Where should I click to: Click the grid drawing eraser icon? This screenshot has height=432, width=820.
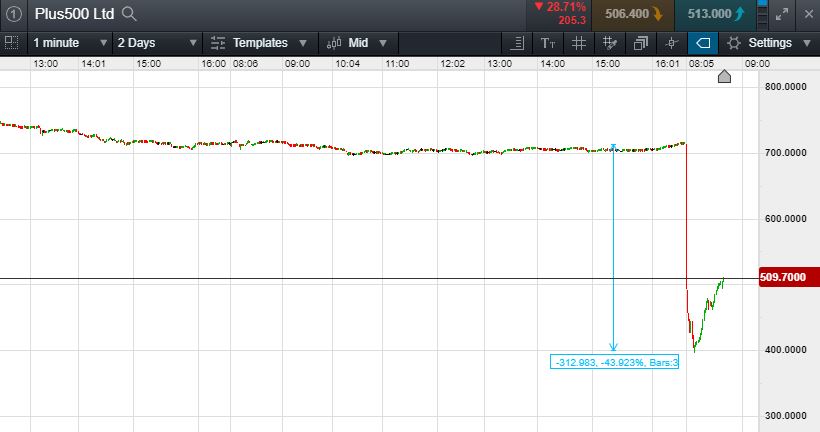pyautogui.click(x=609, y=43)
